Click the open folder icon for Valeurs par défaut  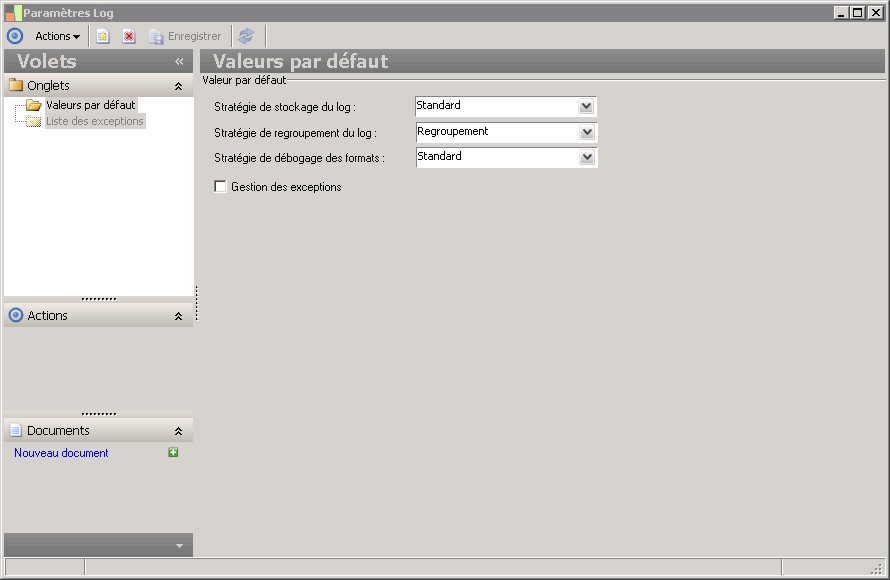[34, 106]
